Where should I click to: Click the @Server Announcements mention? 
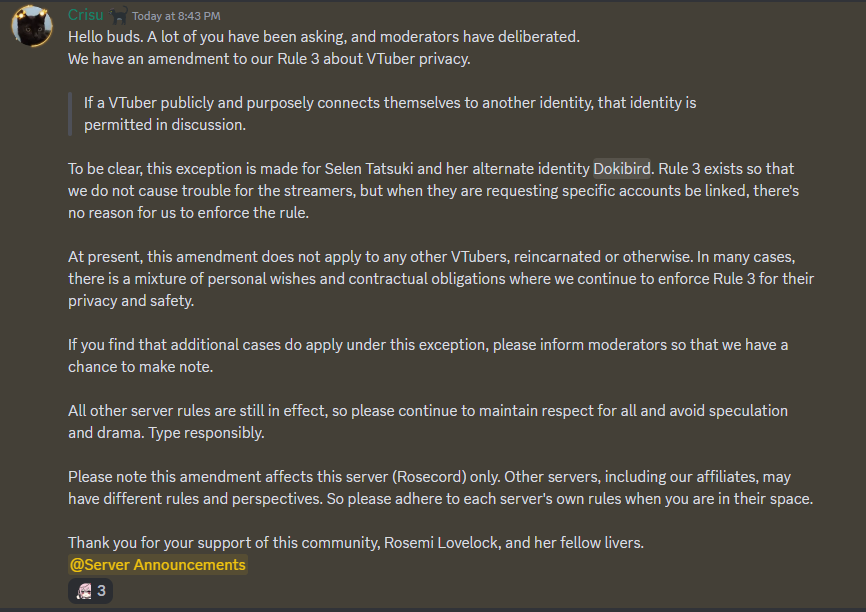tap(157, 564)
